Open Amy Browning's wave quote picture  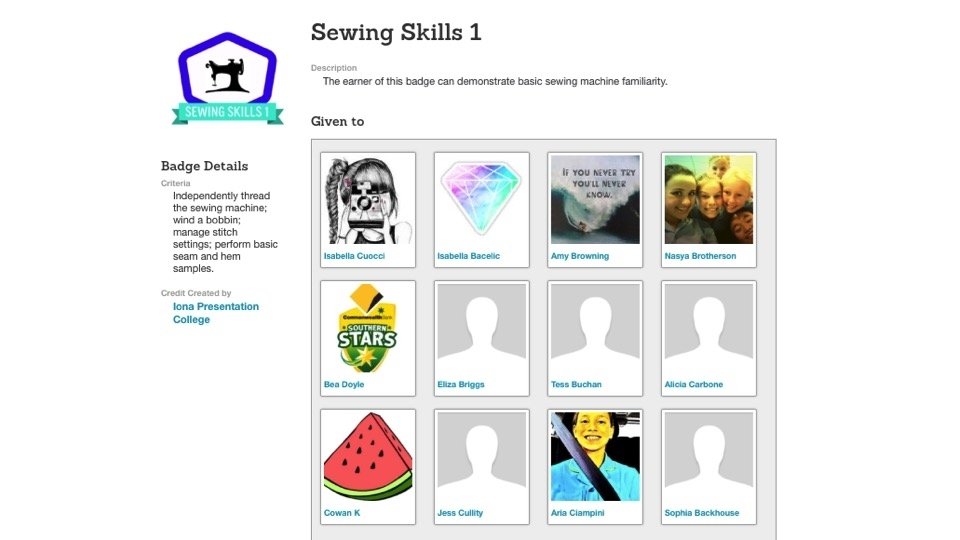click(595, 200)
